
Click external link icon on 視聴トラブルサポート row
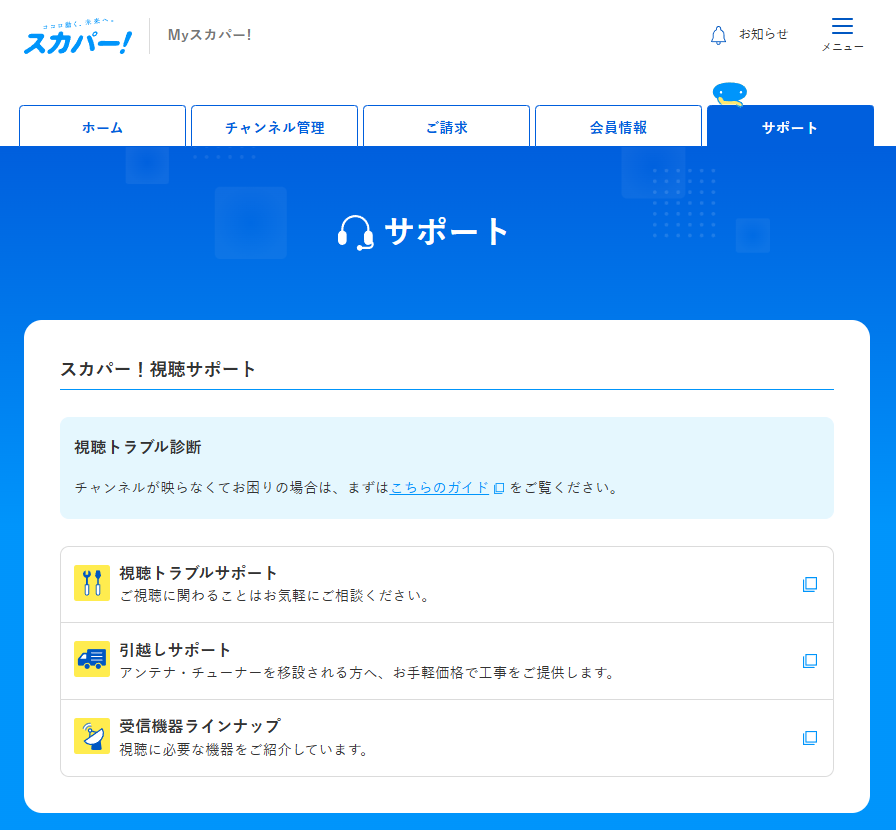point(810,584)
